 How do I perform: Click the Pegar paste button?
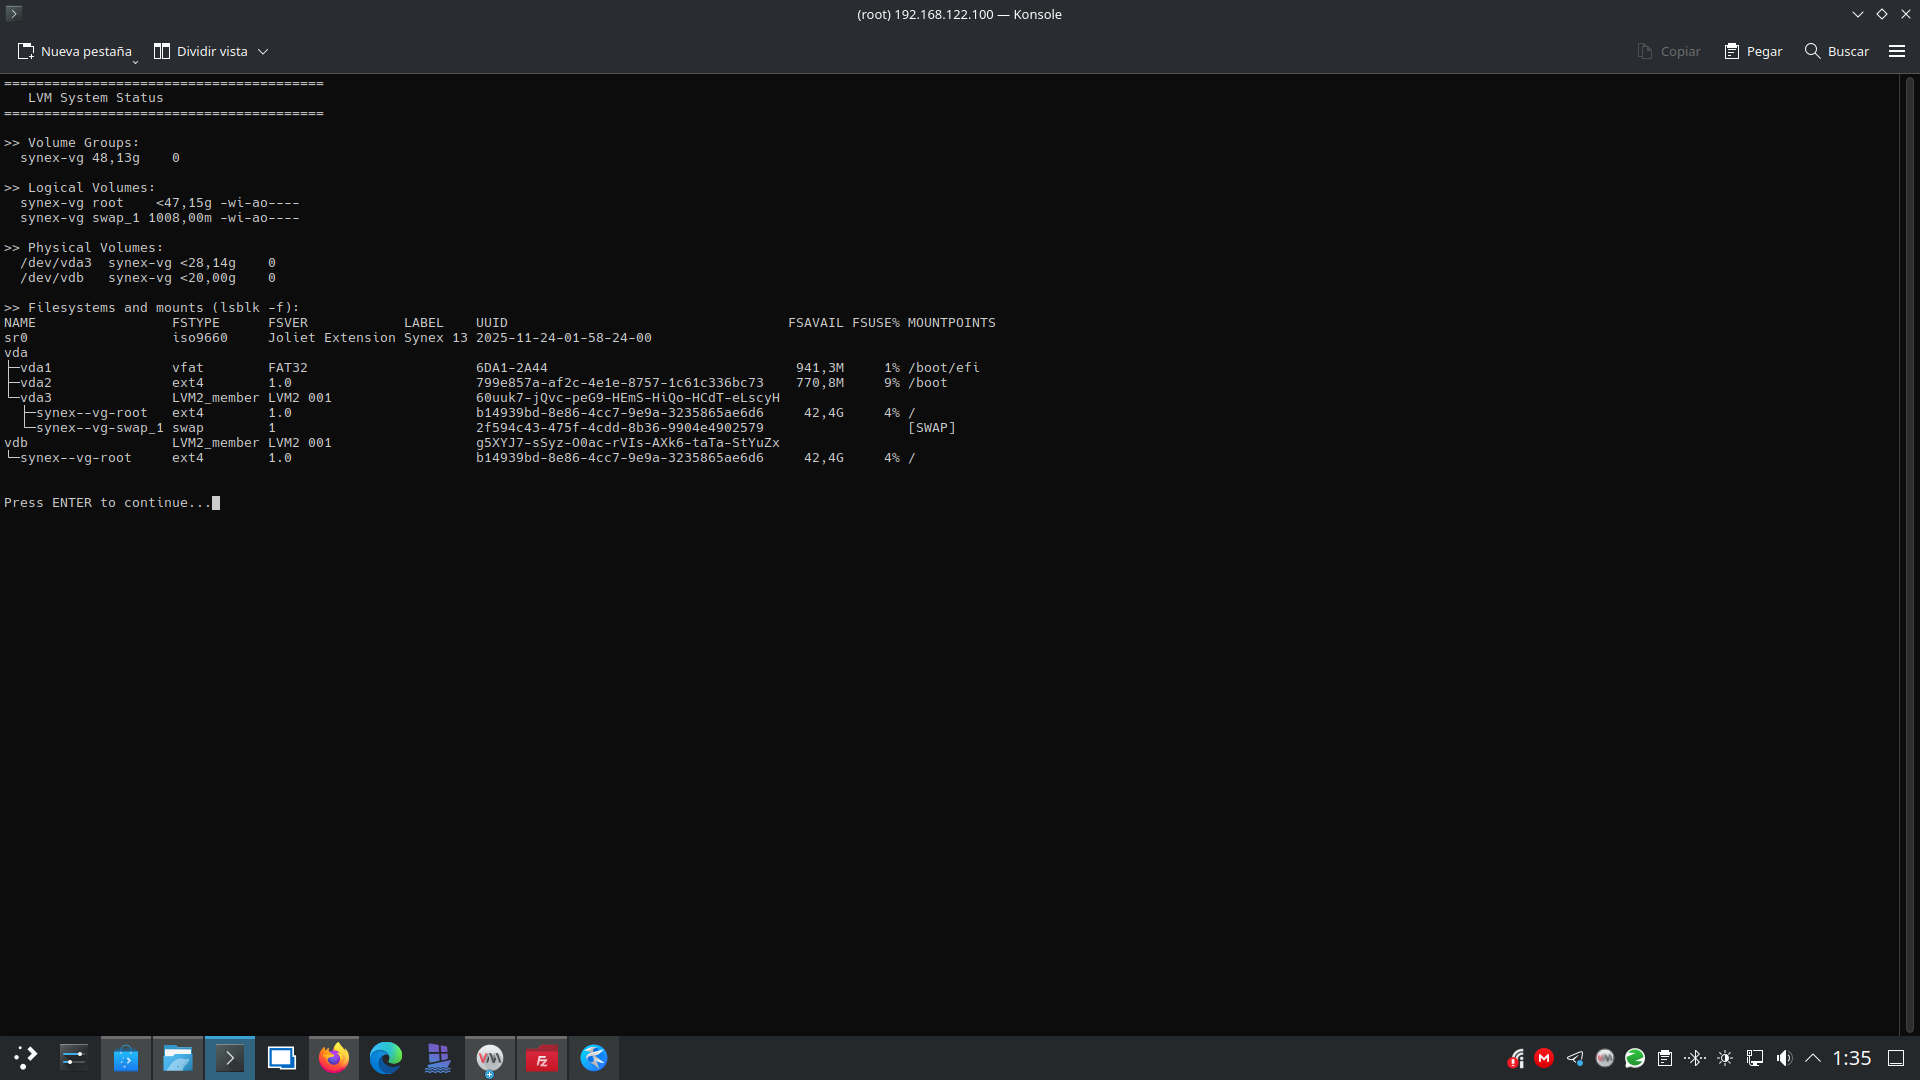click(1753, 51)
